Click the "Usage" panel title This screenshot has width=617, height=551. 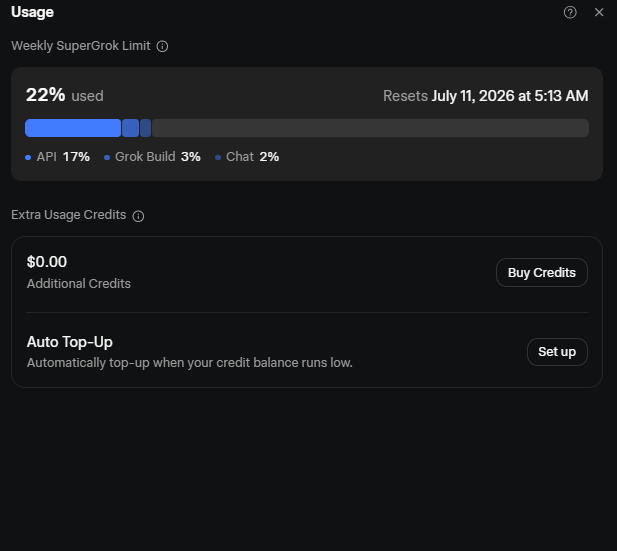(32, 12)
